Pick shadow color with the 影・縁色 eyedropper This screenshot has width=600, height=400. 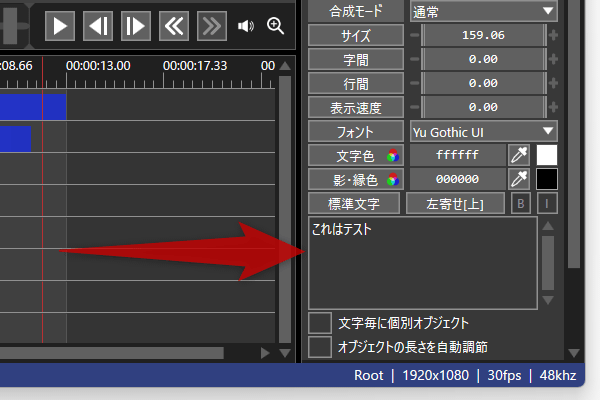519,179
